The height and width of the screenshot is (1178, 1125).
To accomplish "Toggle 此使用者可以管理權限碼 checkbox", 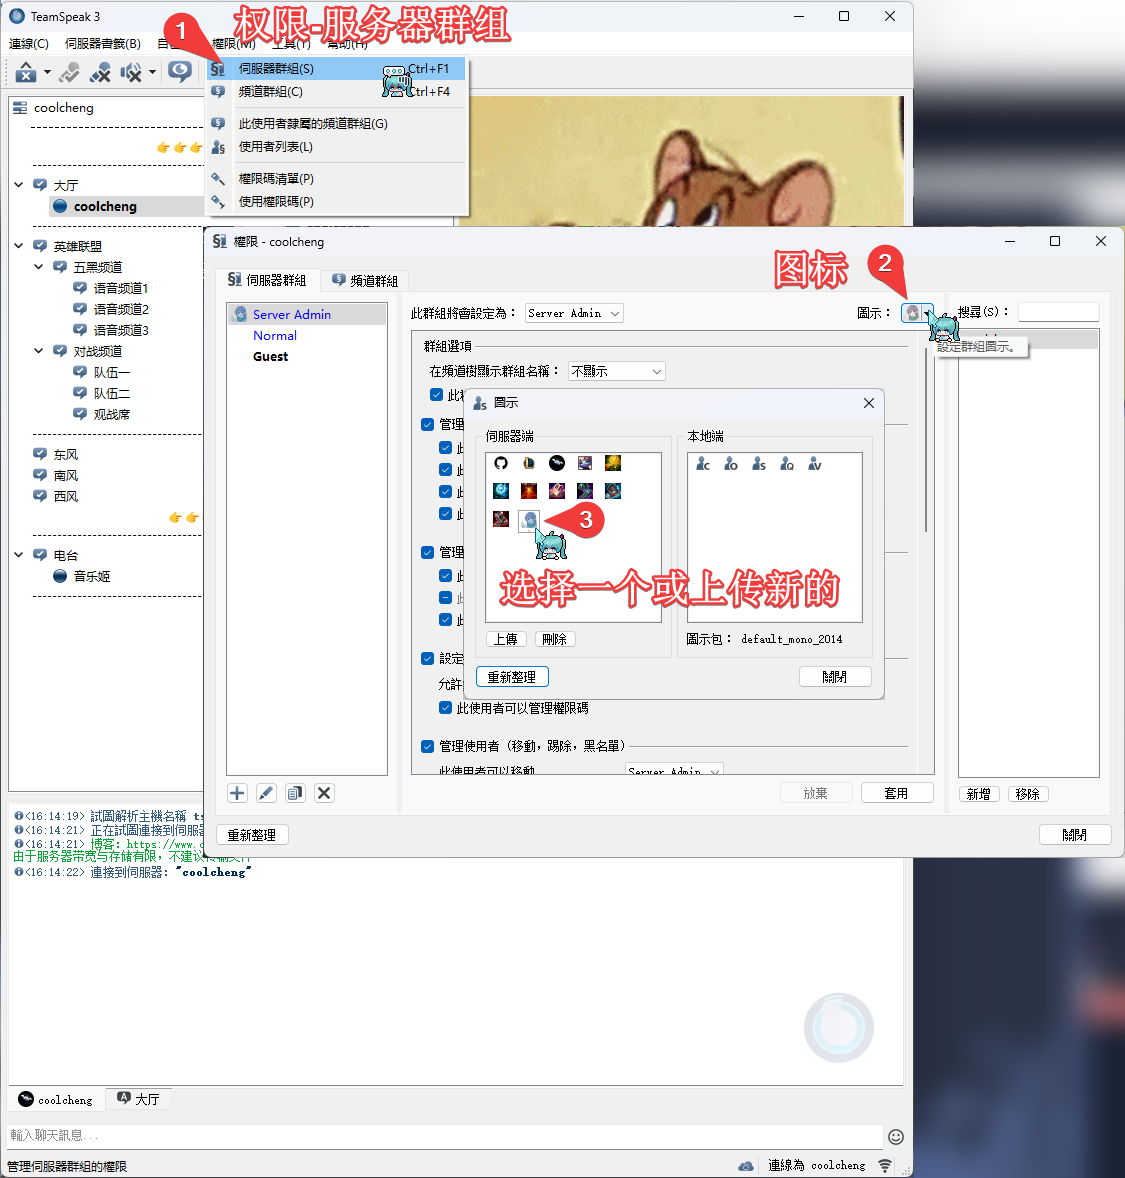I will click(x=446, y=708).
